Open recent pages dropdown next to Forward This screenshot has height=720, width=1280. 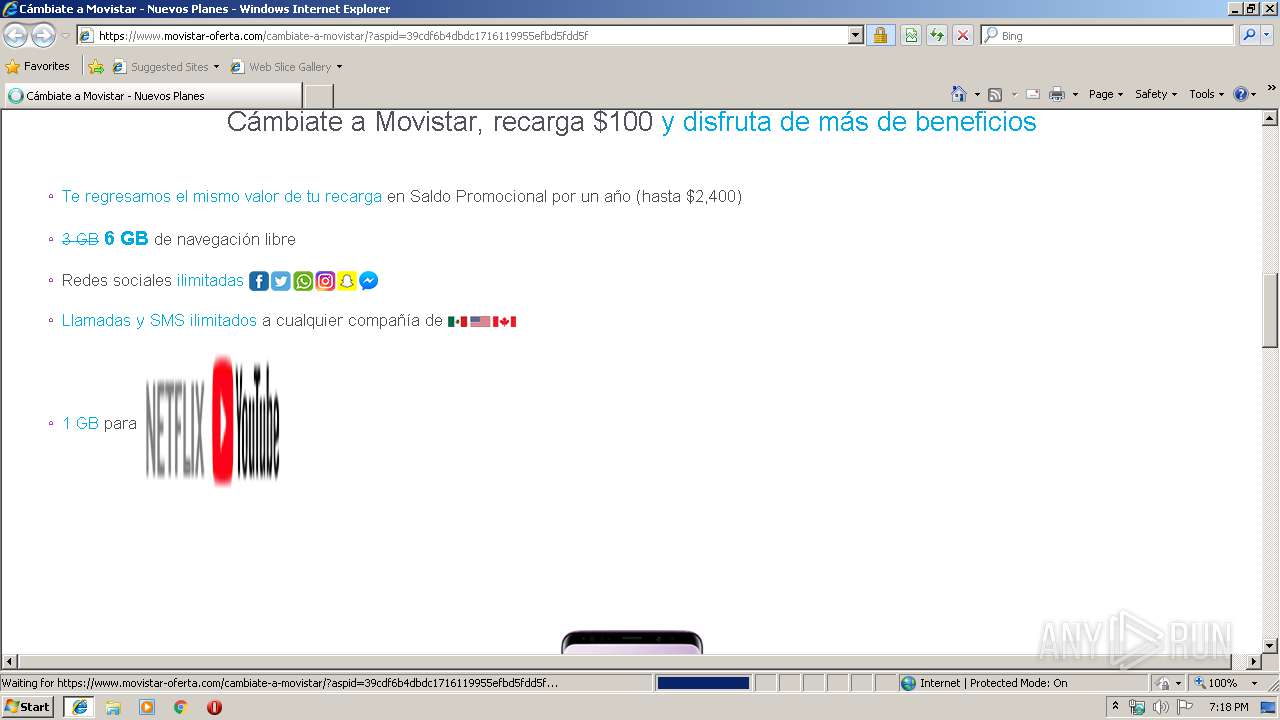coord(65,36)
